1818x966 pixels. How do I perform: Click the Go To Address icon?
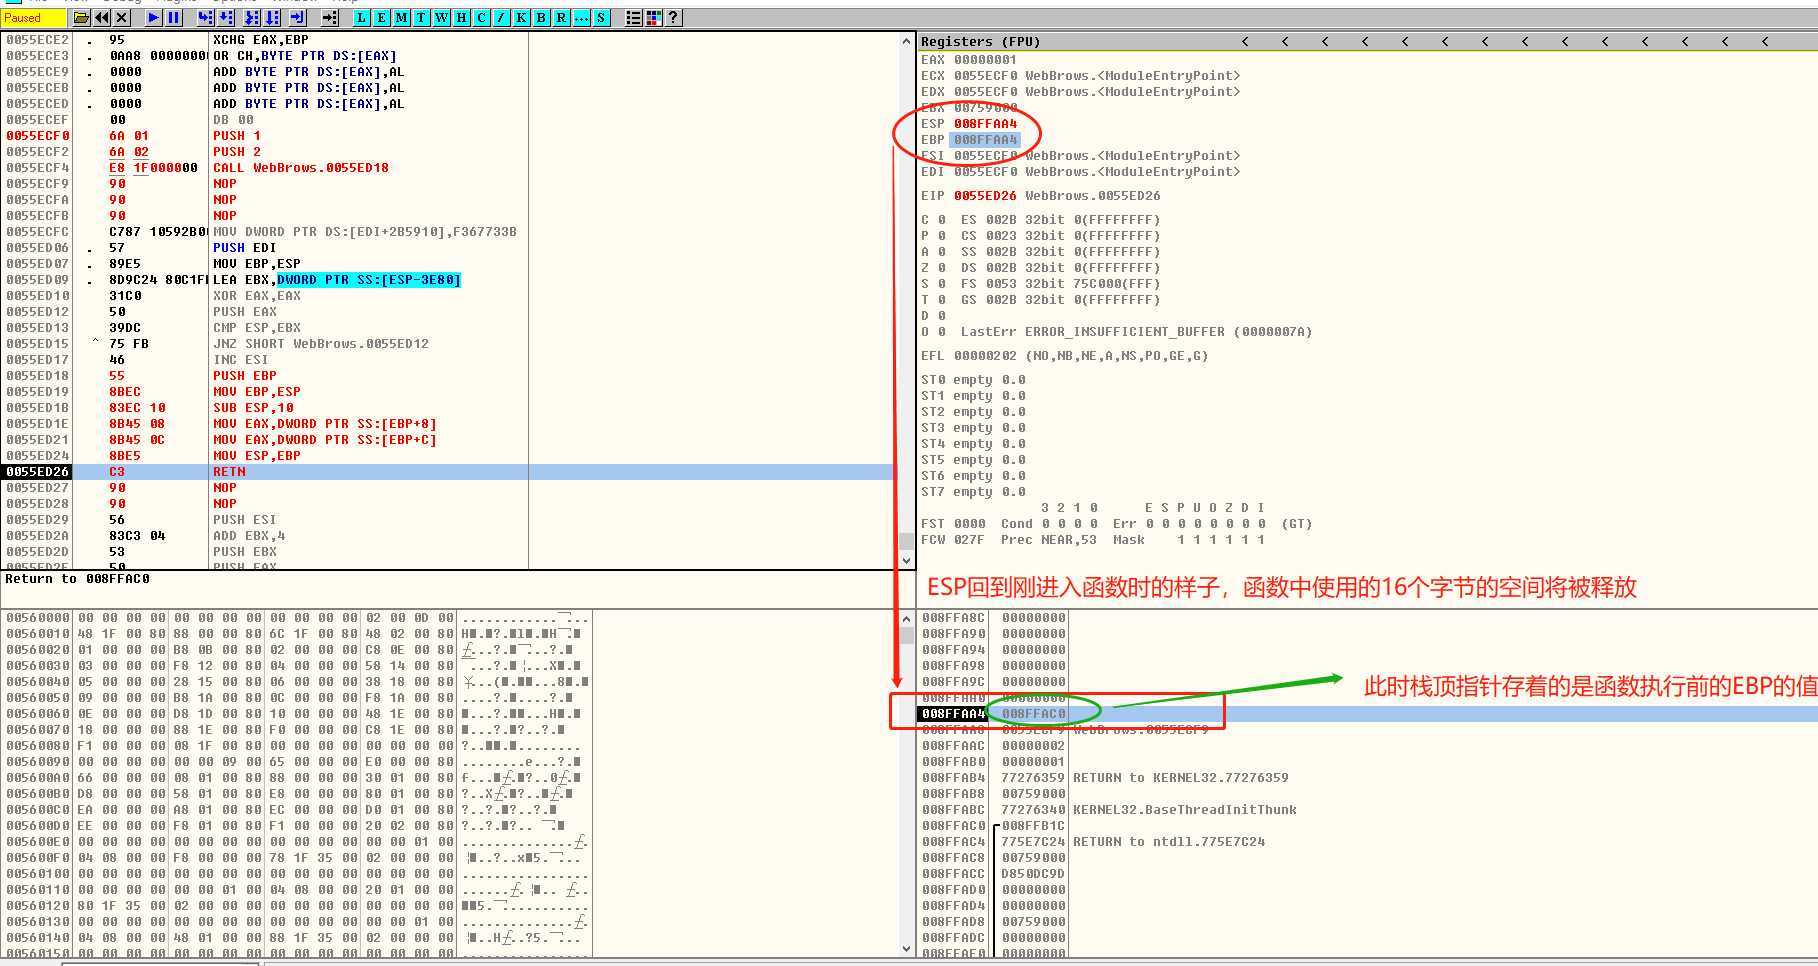pos(330,17)
